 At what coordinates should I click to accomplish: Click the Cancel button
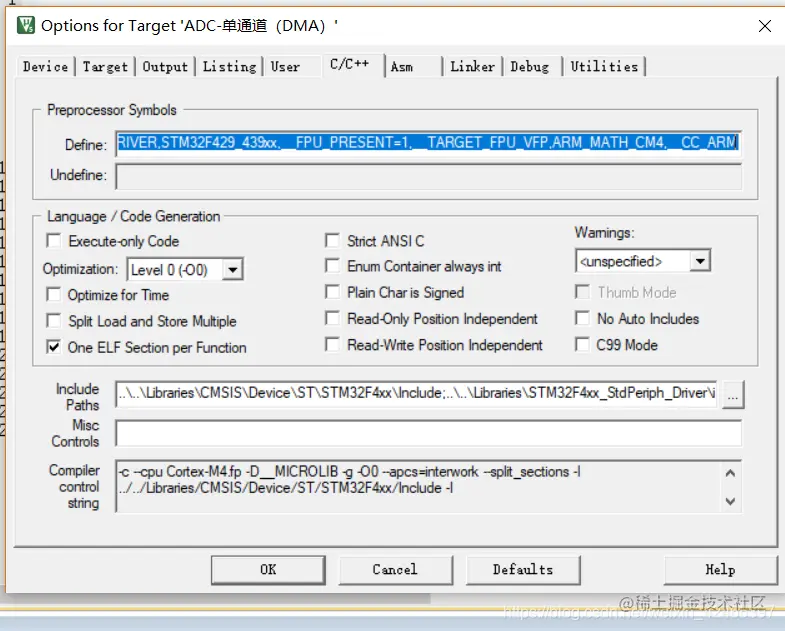point(395,570)
